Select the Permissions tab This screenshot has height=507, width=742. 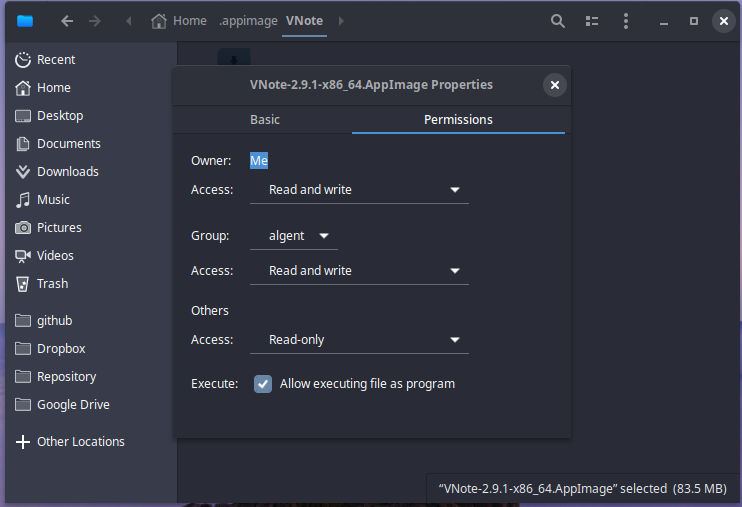[458, 120]
